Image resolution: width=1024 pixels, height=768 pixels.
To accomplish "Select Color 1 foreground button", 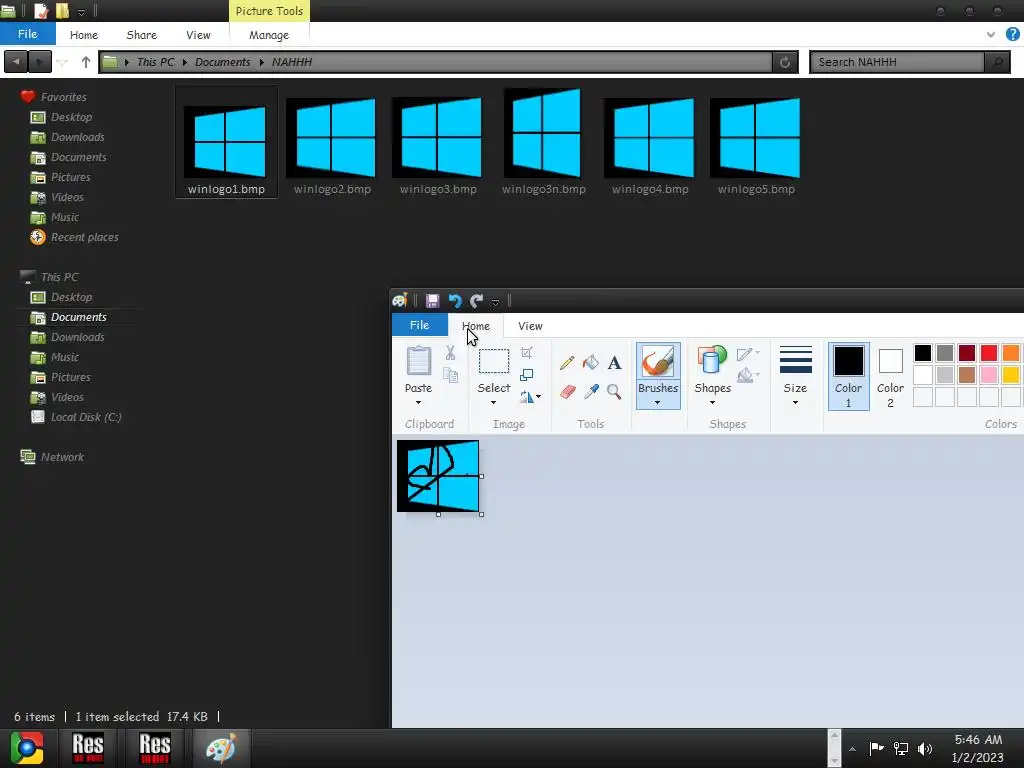I will 848,376.
